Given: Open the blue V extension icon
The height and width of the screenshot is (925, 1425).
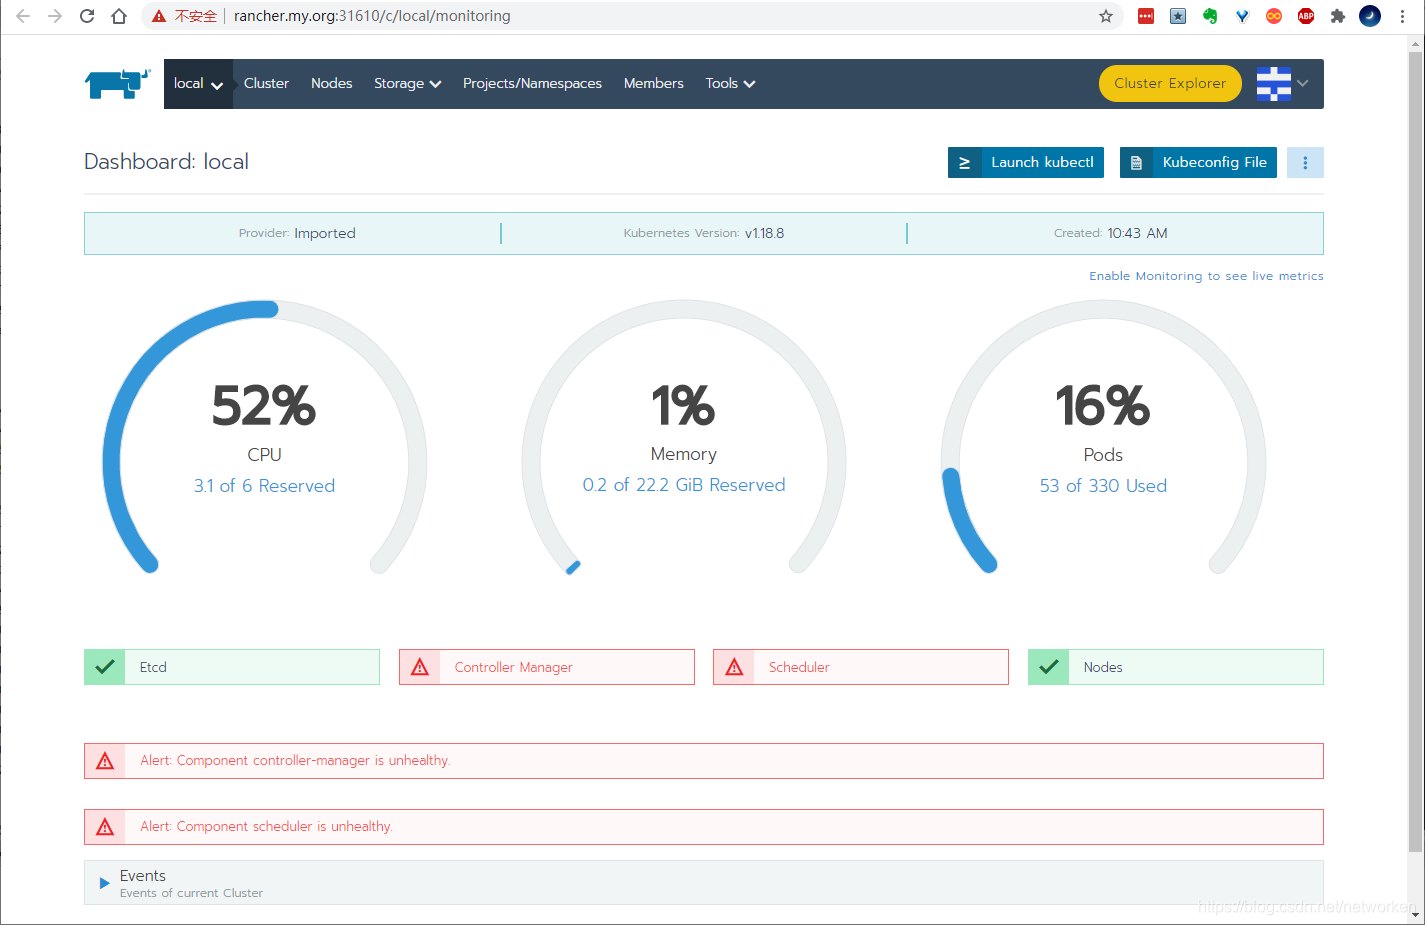Looking at the screenshot, I should (1242, 16).
